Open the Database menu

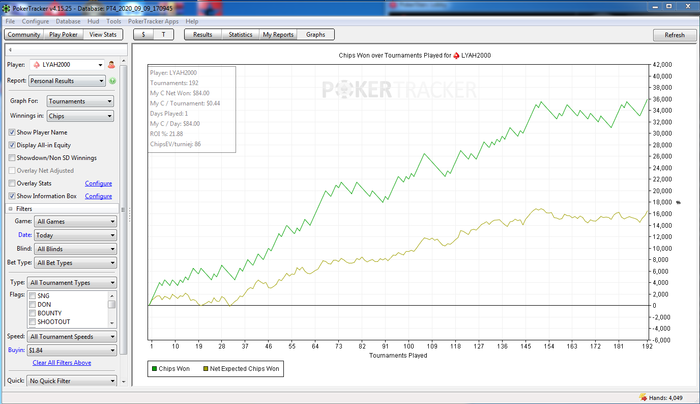click(x=68, y=21)
